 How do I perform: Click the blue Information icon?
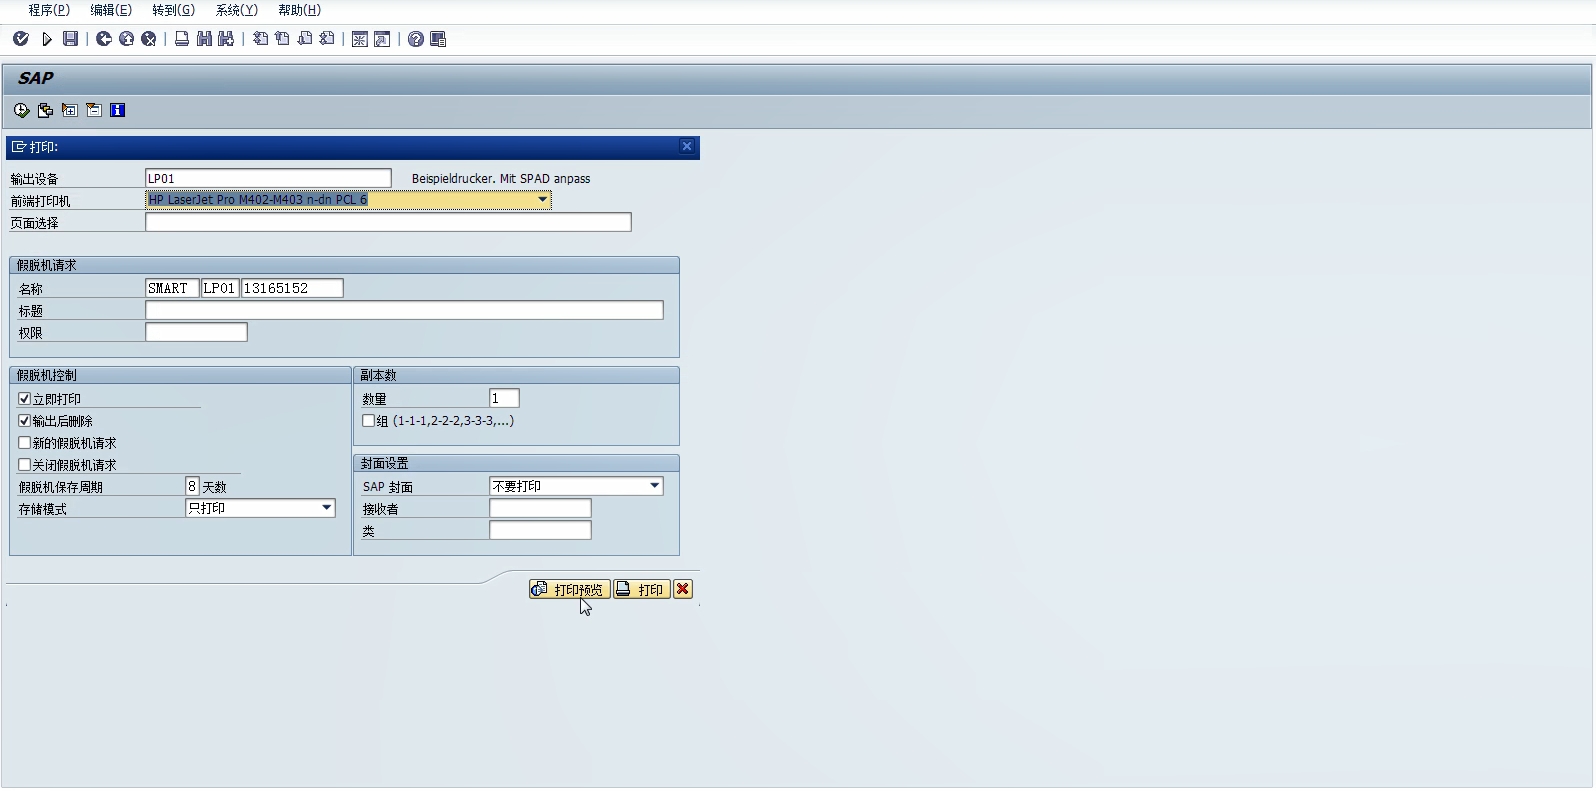tap(118, 110)
